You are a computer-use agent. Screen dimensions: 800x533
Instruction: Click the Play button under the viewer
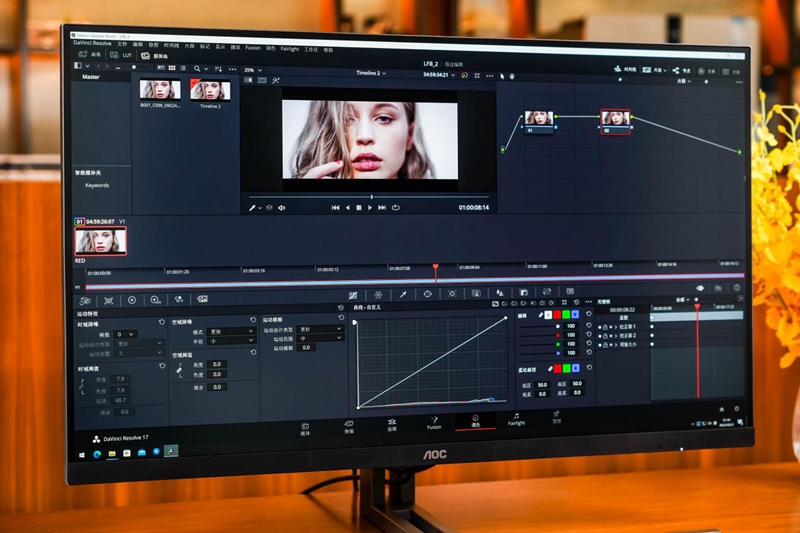(x=370, y=207)
